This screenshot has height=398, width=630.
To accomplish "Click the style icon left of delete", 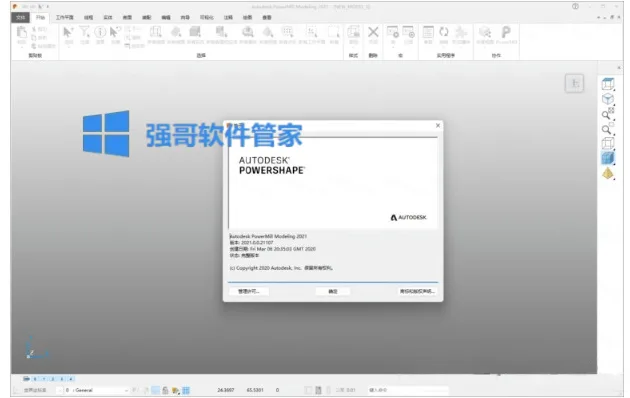I will pyautogui.click(x=354, y=32).
